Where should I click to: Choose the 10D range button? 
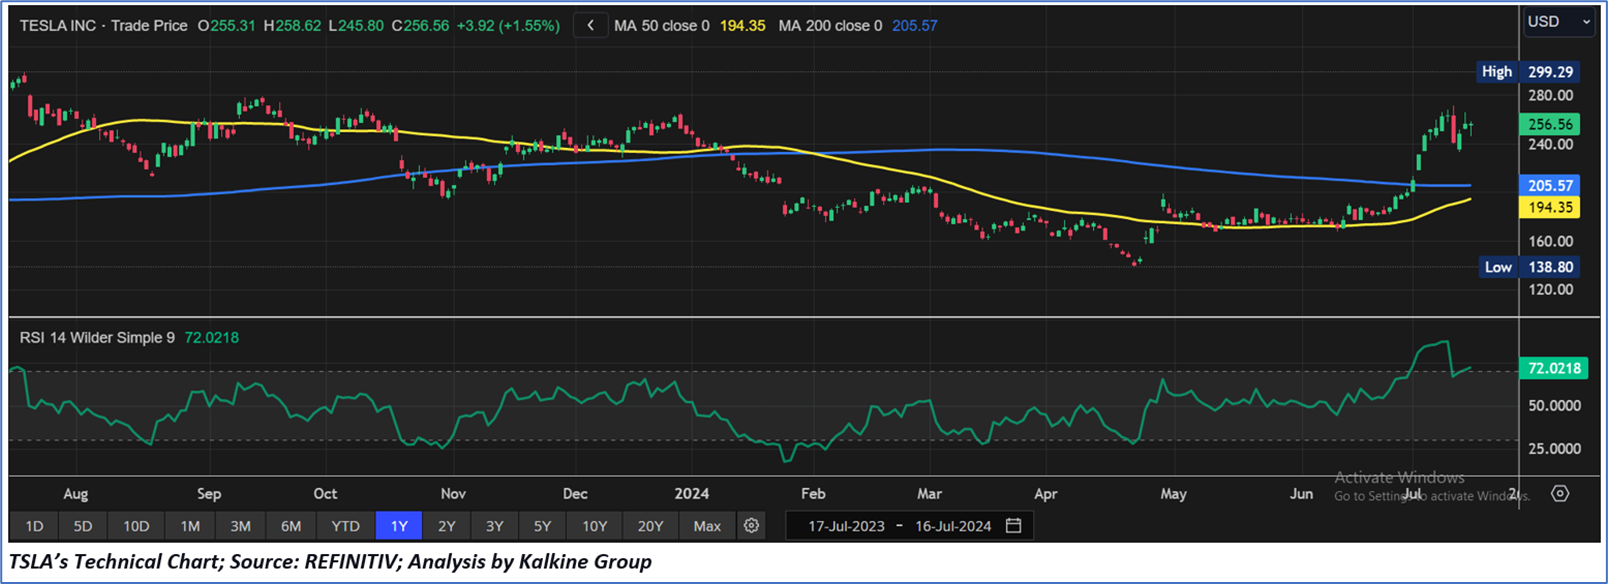(x=136, y=526)
